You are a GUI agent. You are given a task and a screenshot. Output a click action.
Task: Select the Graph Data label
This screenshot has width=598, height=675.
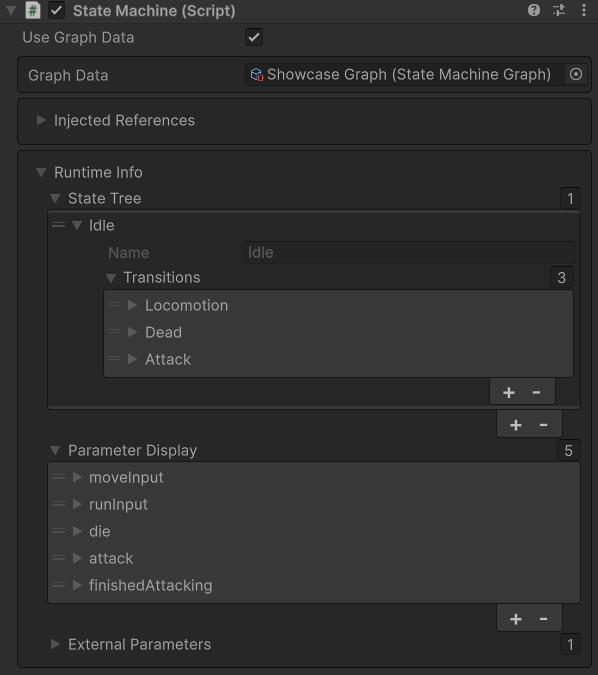point(68,75)
